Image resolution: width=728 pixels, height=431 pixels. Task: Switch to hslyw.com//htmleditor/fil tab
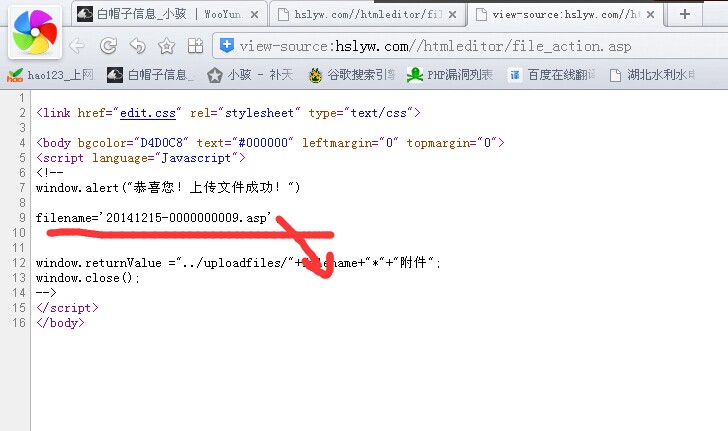[367, 14]
